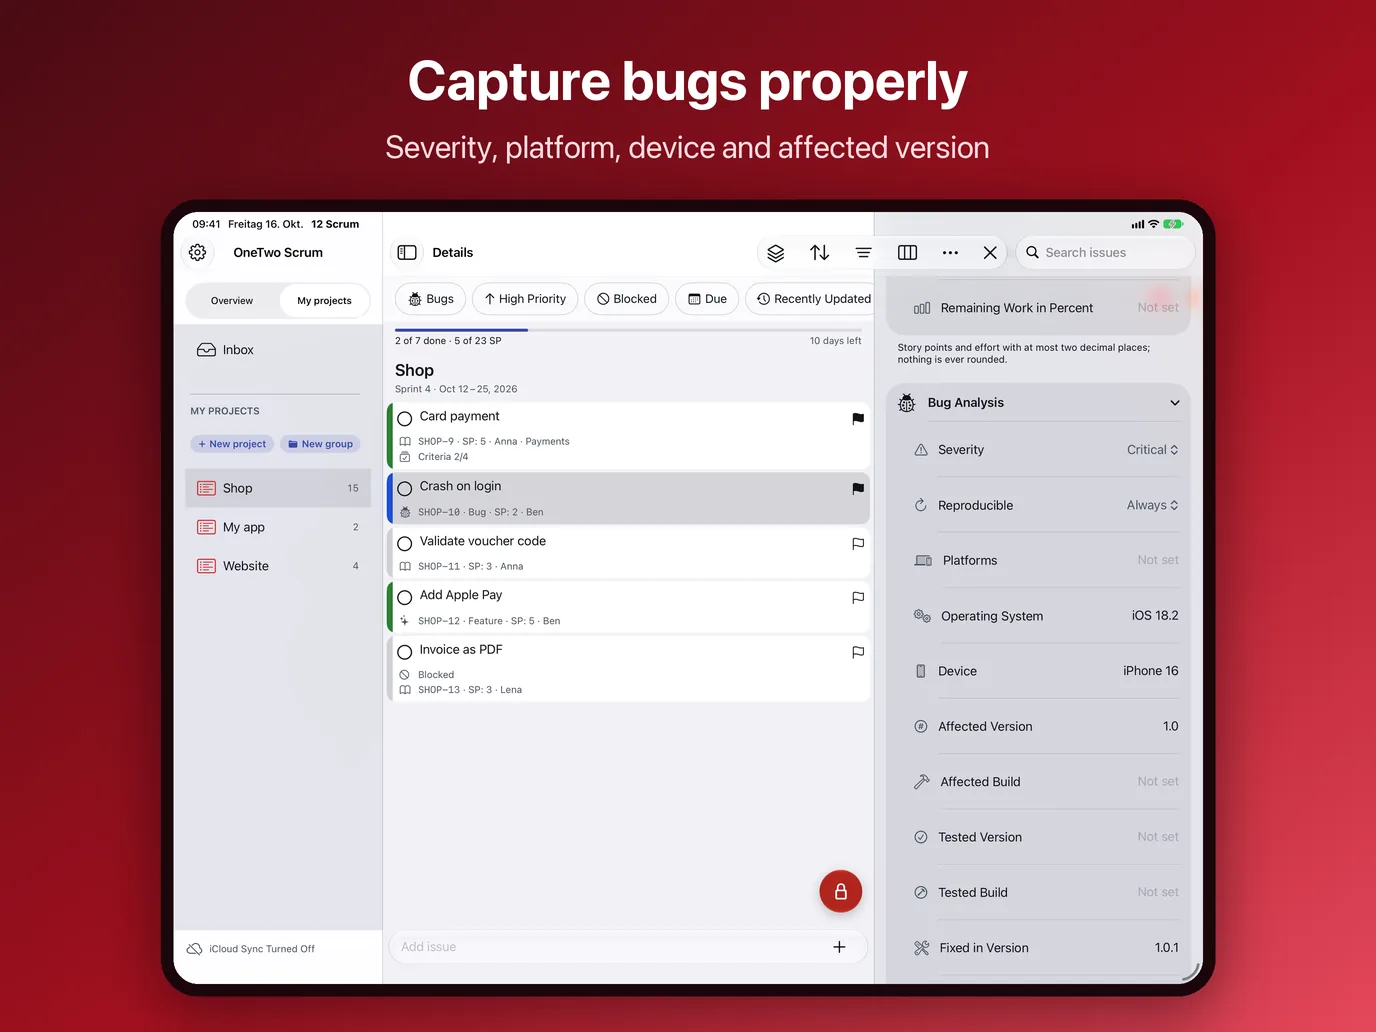Click the Operating System gears icon
The height and width of the screenshot is (1032, 1376).
pos(922,616)
